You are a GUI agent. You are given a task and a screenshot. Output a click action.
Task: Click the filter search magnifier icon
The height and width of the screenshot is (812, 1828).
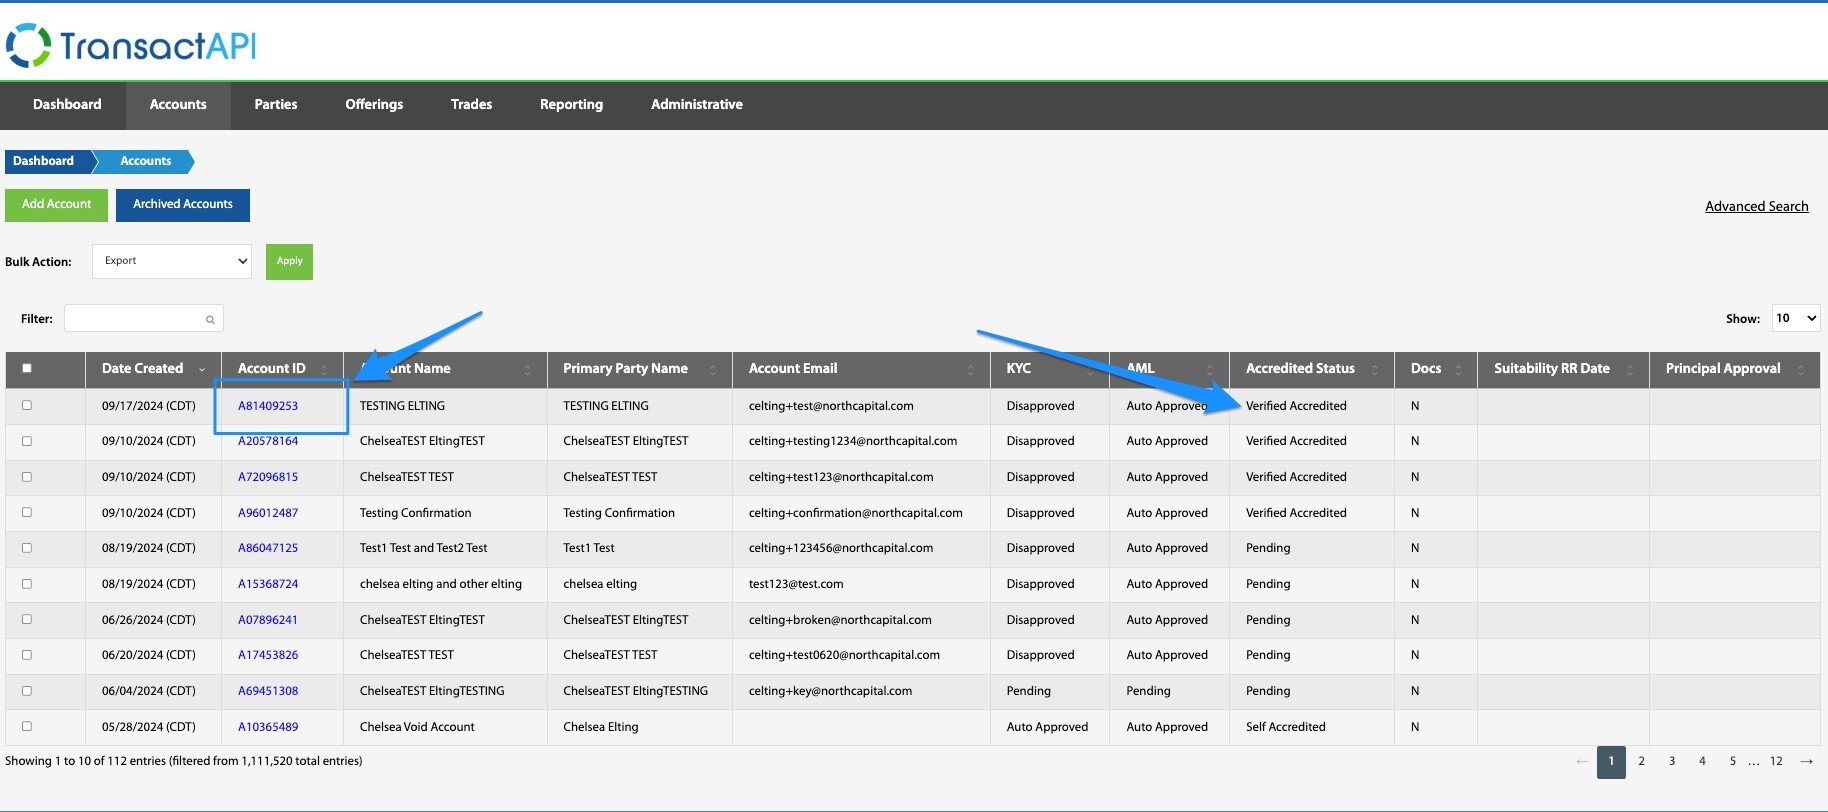click(210, 320)
